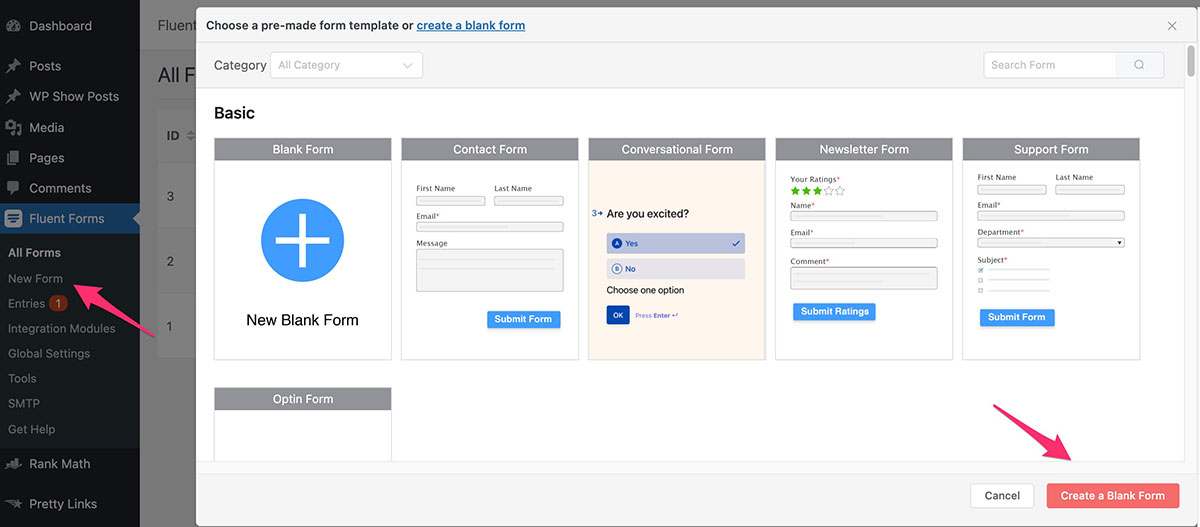The image size is (1200, 527).
Task: Open Pretty Links menu
Action: point(63,504)
